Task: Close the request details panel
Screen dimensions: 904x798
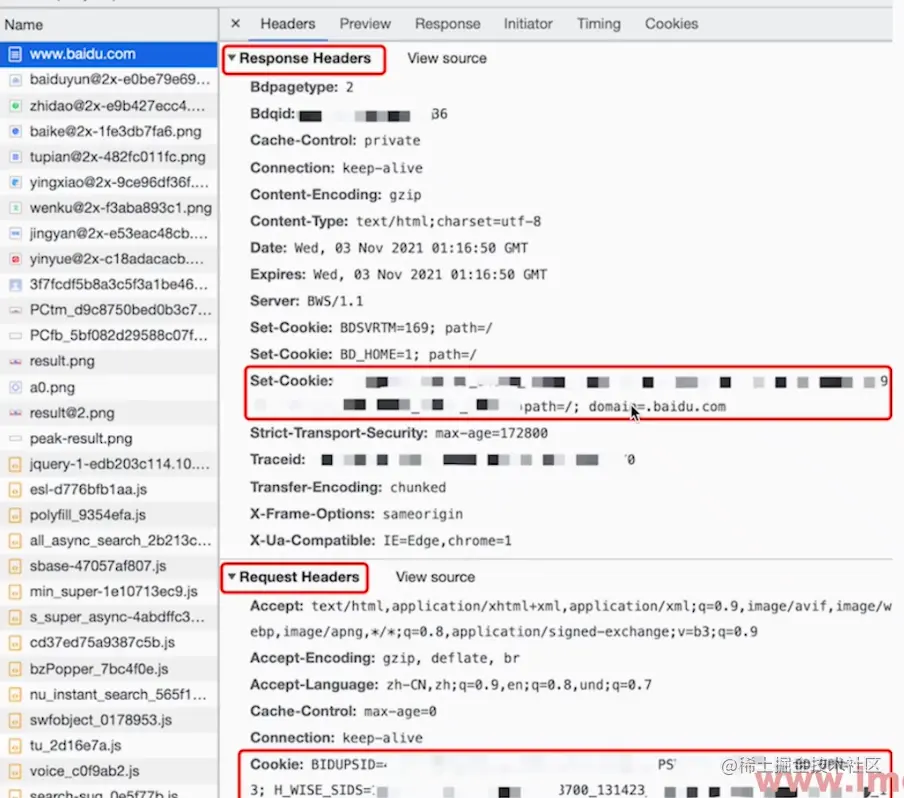Action: click(x=235, y=24)
